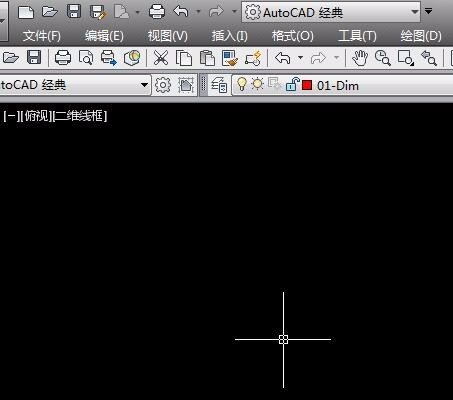Print from the Quick Access toolbar
The image size is (453, 400).
click(x=157, y=12)
